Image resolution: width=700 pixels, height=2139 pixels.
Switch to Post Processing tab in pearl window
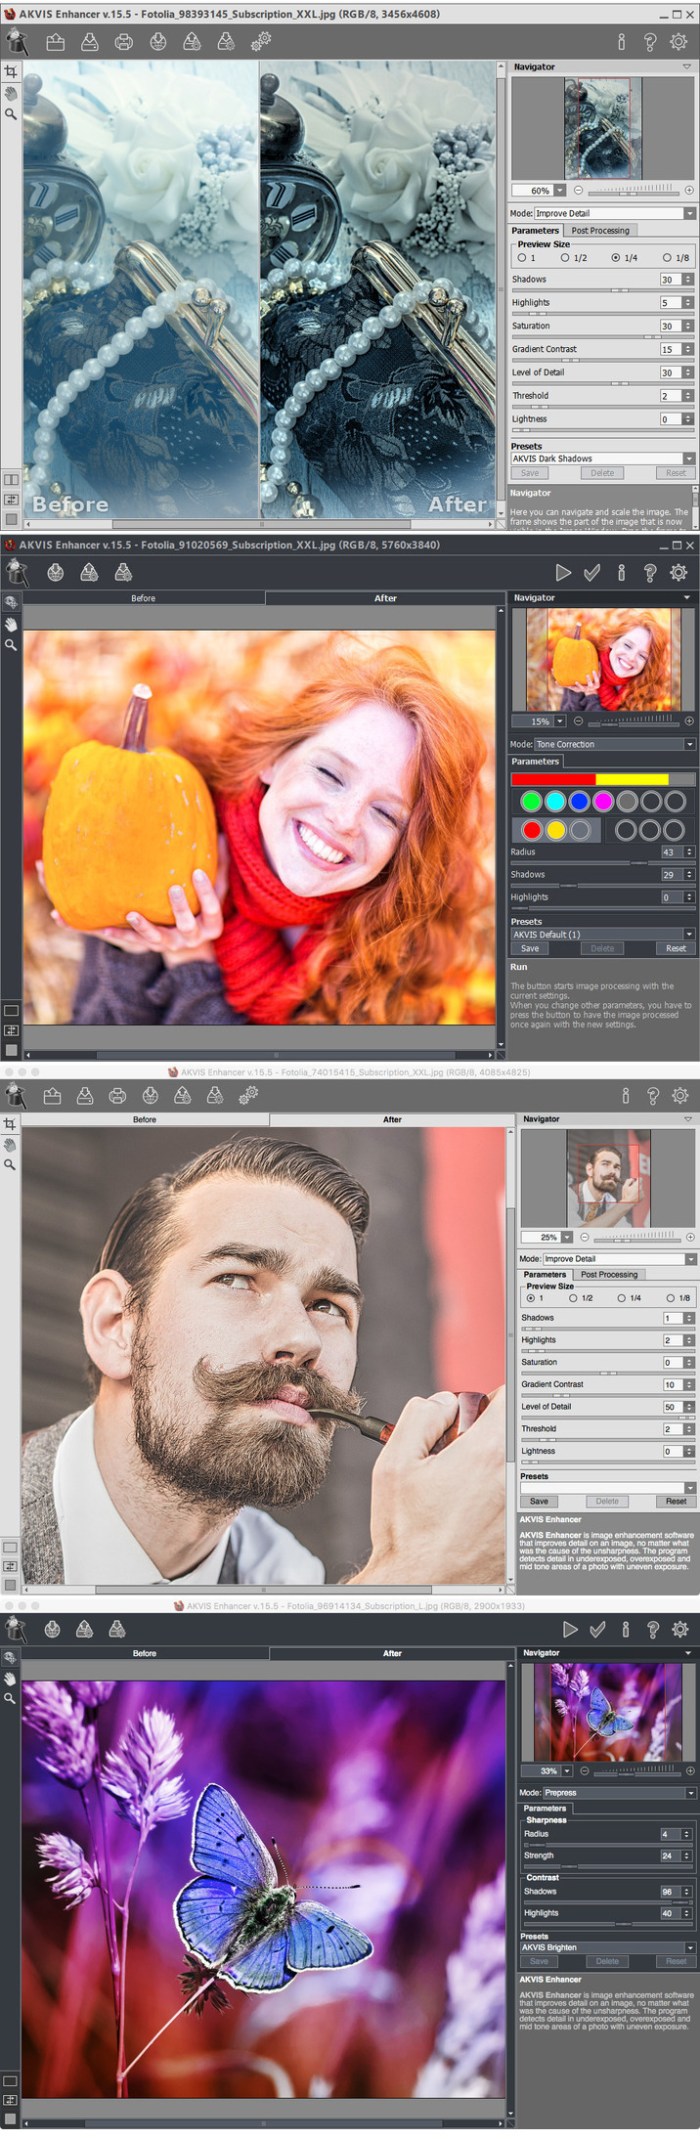(x=600, y=230)
